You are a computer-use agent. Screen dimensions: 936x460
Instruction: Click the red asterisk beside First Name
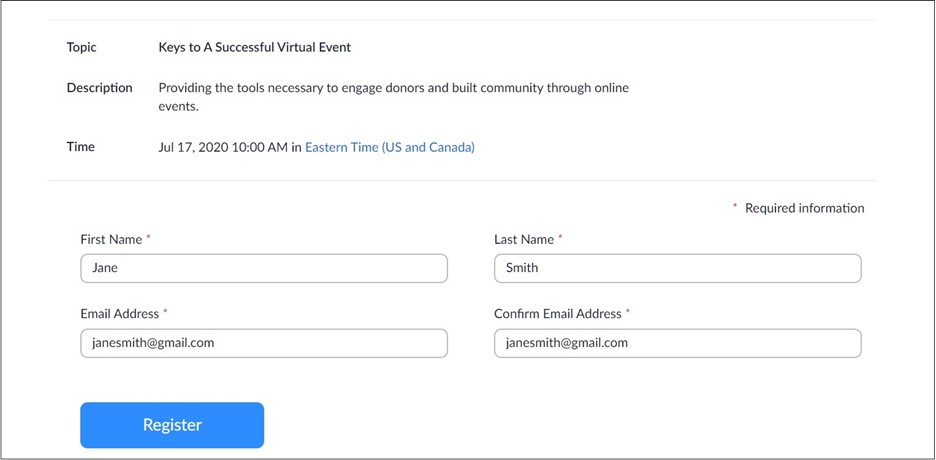149,238
